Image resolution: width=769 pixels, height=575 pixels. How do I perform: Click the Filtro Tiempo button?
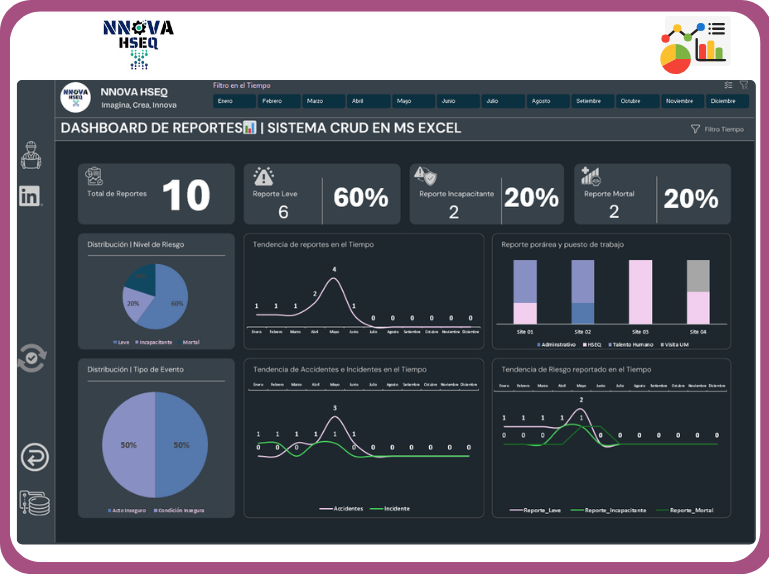pyautogui.click(x=717, y=129)
